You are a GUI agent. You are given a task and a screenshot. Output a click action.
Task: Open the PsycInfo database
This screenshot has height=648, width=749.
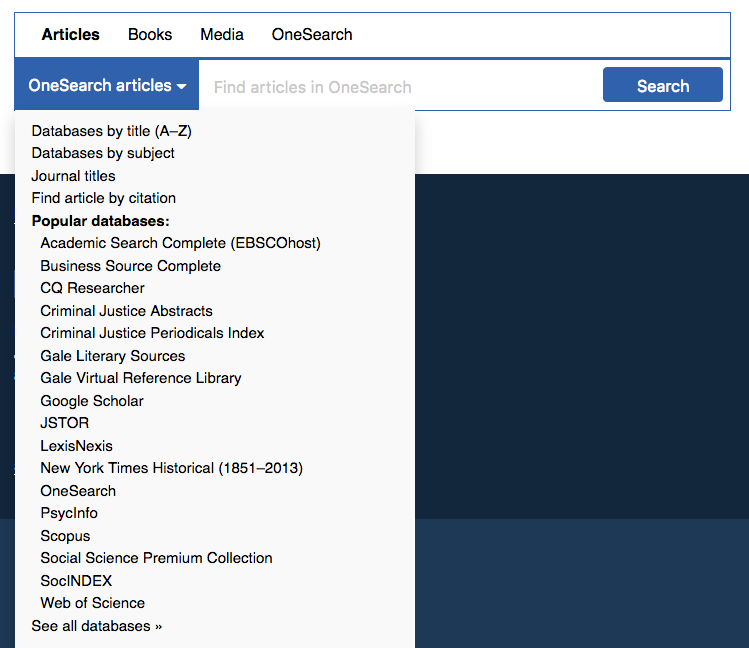(69, 513)
